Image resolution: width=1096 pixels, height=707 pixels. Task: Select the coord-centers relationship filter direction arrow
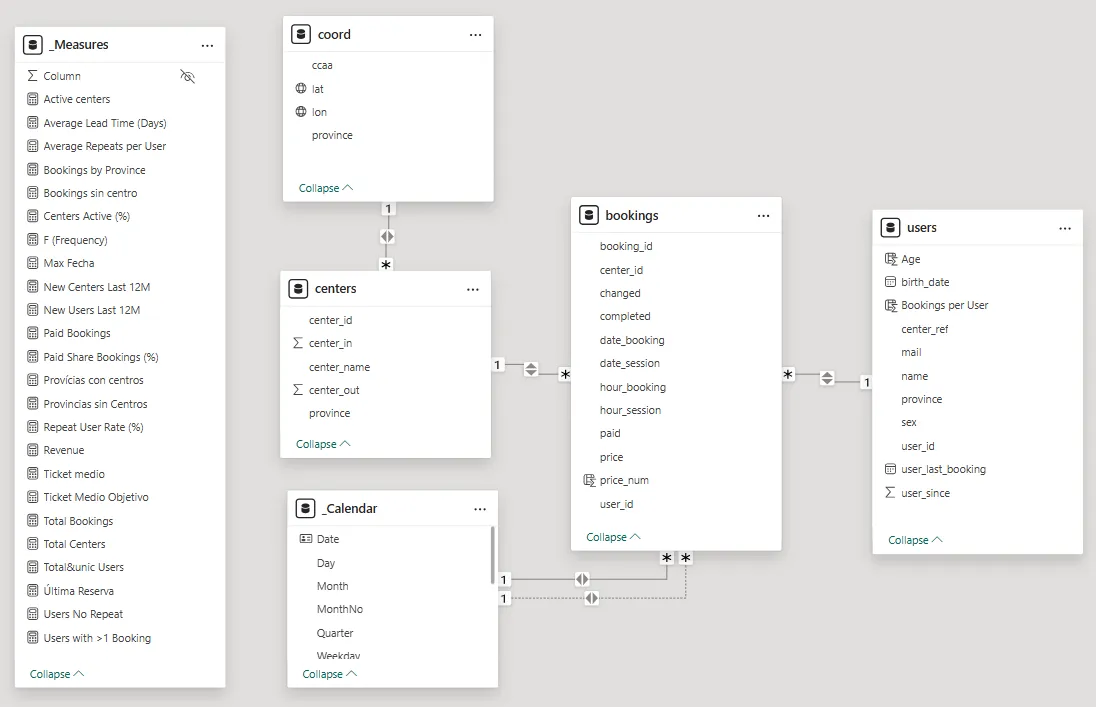pyautogui.click(x=387, y=236)
